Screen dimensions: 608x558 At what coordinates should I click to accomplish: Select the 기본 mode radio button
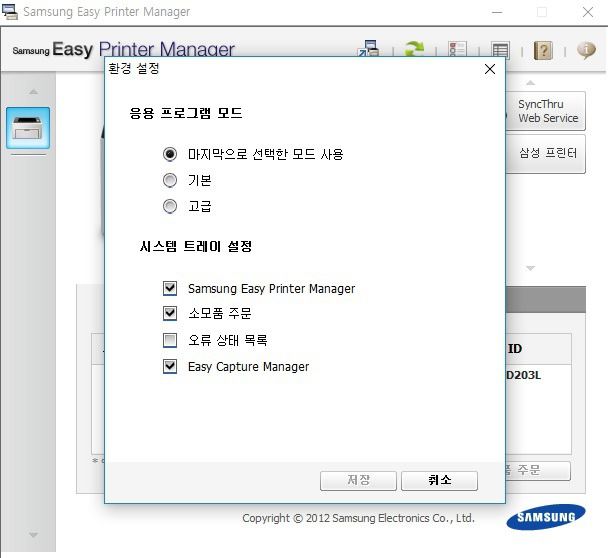point(170,180)
